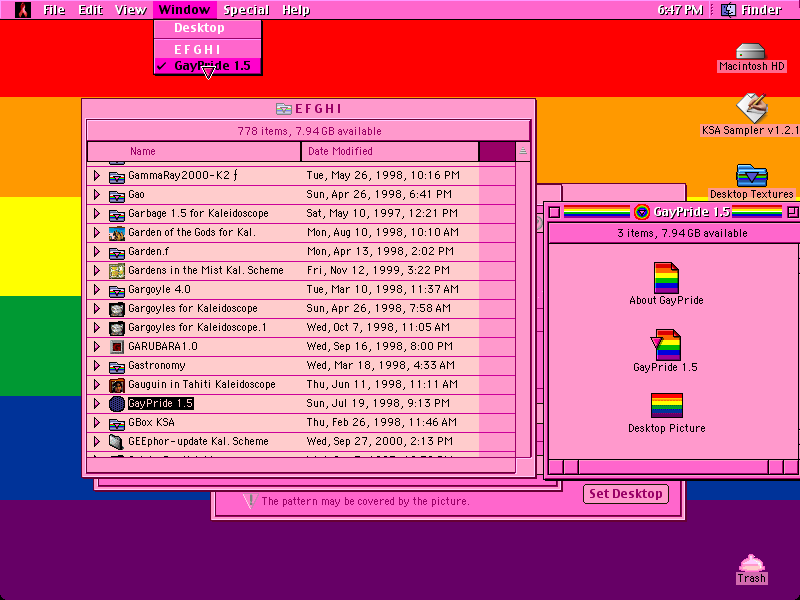Select the Gargoyles for Kaleidoscope.1 file name
This screenshot has width=800, height=600.
[x=197, y=328]
